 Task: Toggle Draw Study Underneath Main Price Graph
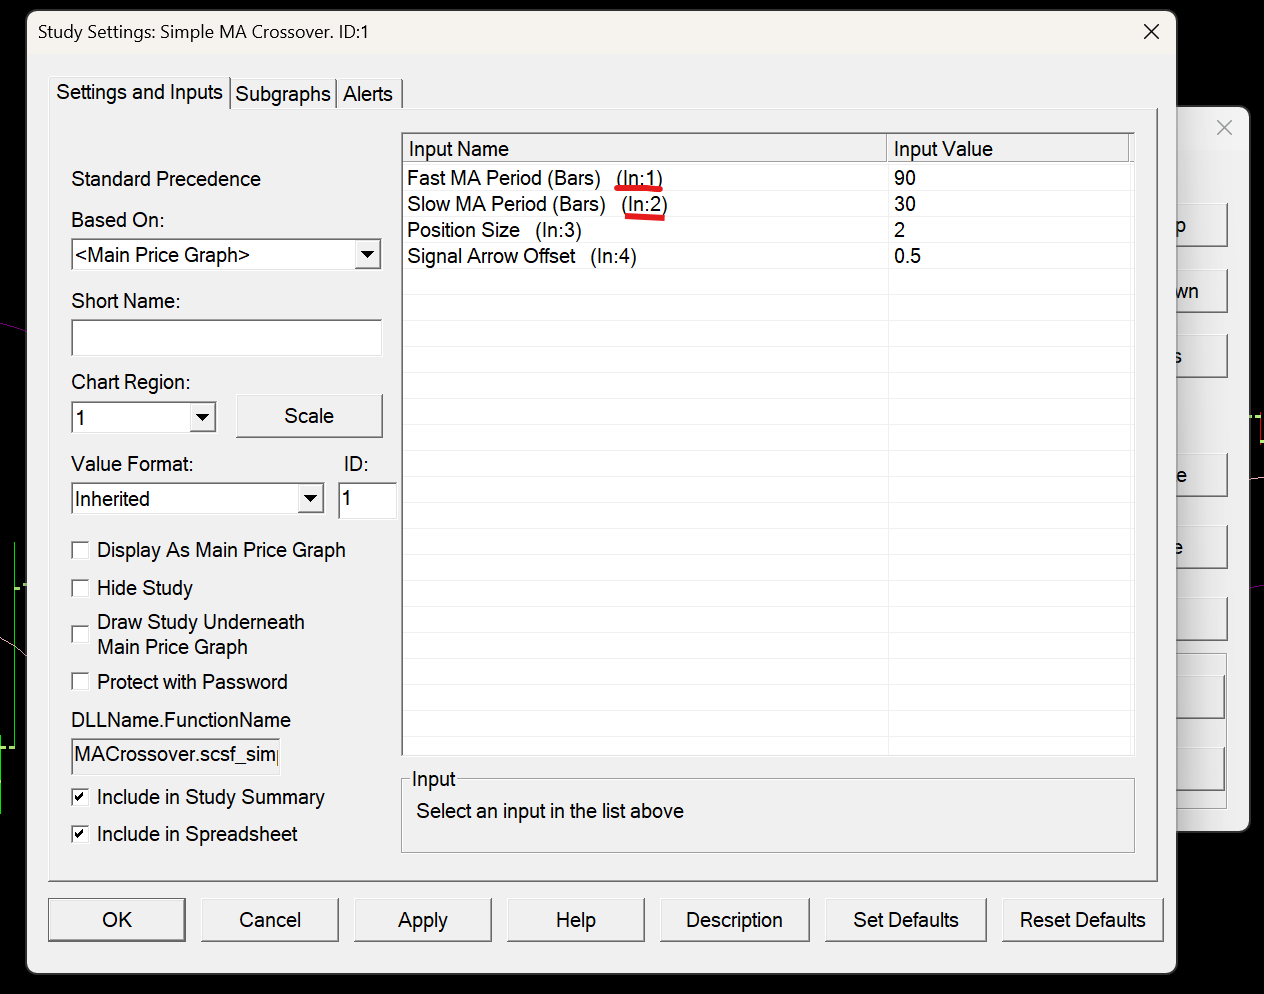(x=81, y=634)
